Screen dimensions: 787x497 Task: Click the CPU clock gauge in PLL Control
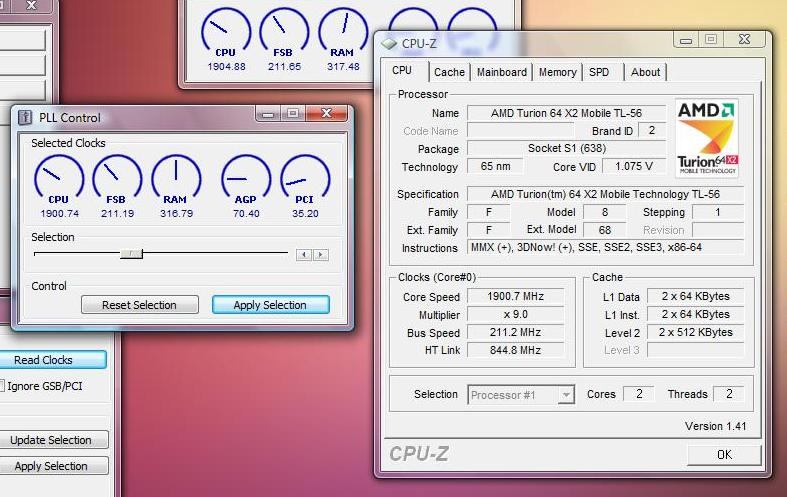click(x=59, y=179)
